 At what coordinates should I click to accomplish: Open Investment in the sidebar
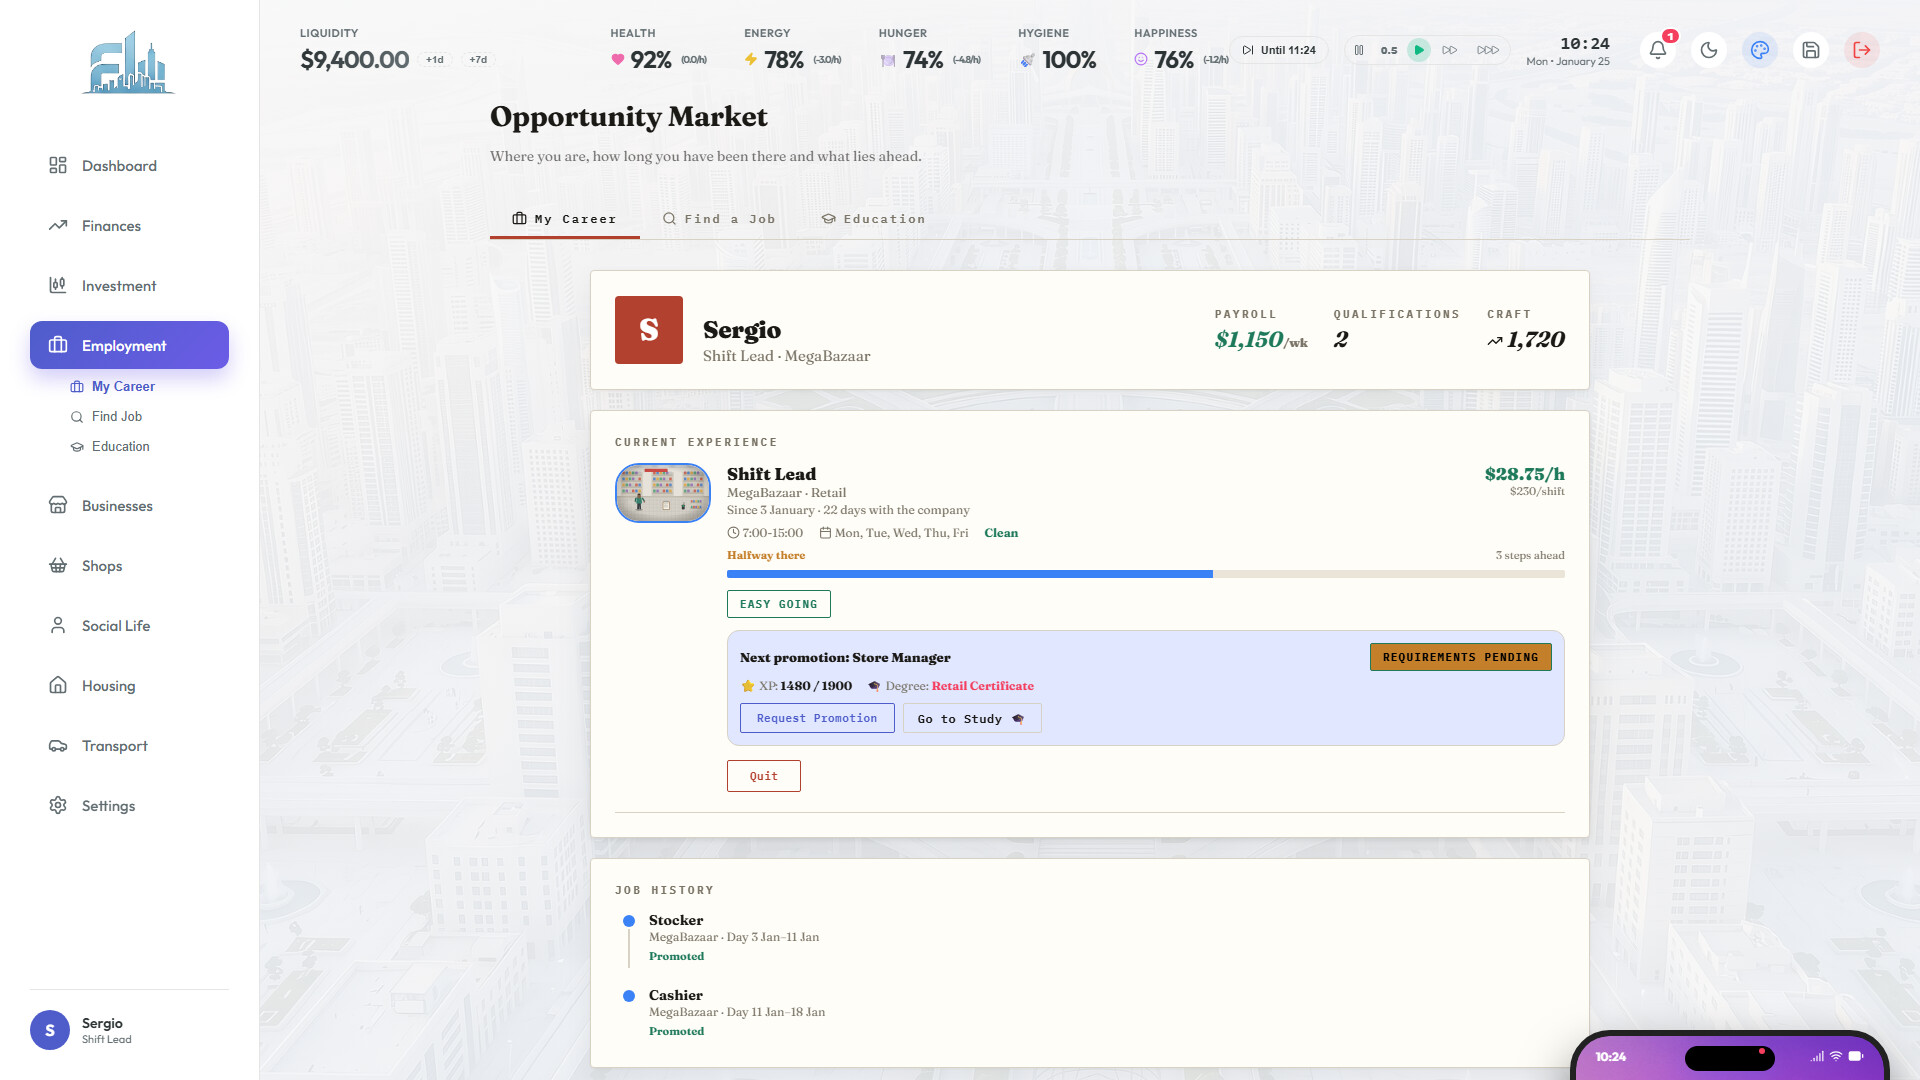tap(129, 286)
